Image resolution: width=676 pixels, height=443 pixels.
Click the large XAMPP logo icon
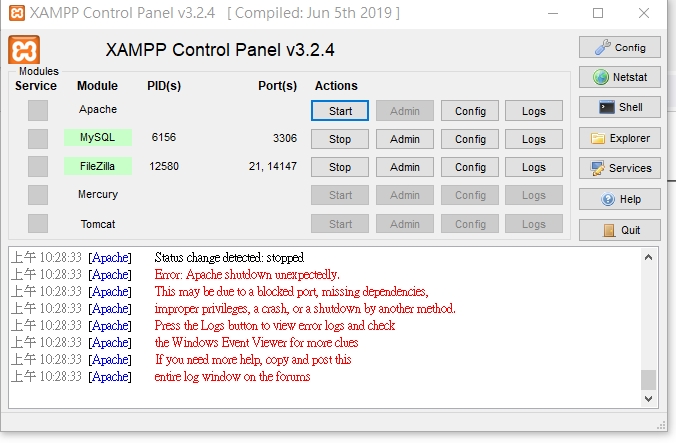pyautogui.click(x=24, y=50)
